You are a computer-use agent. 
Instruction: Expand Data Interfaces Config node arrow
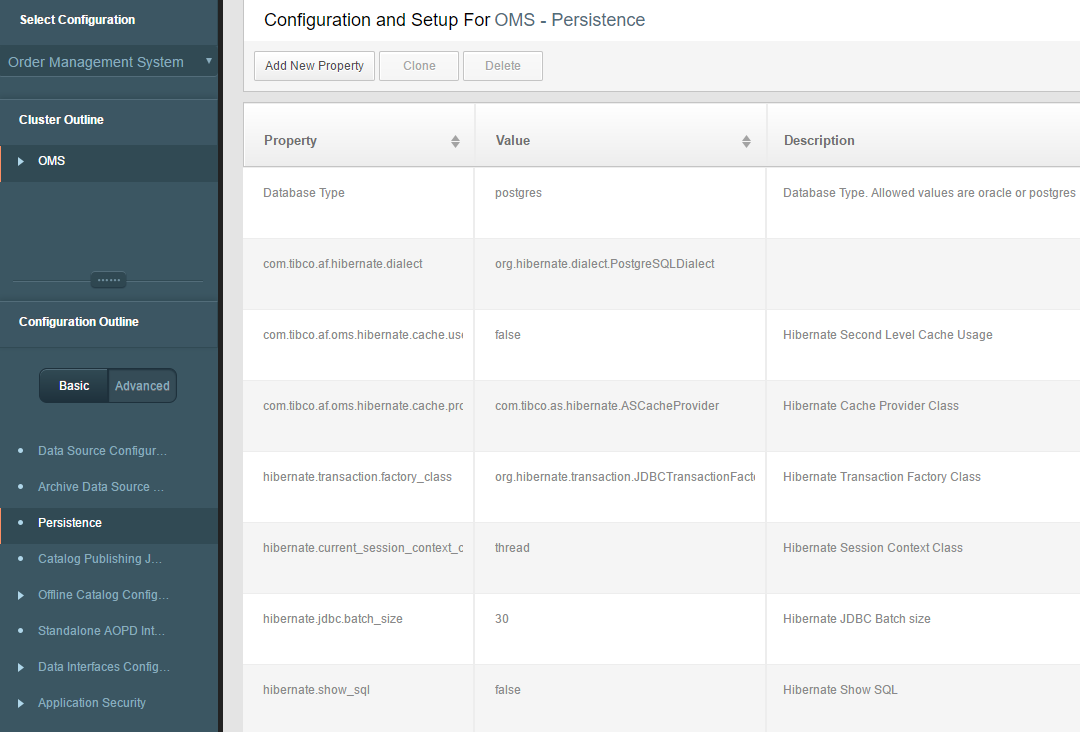point(21,667)
